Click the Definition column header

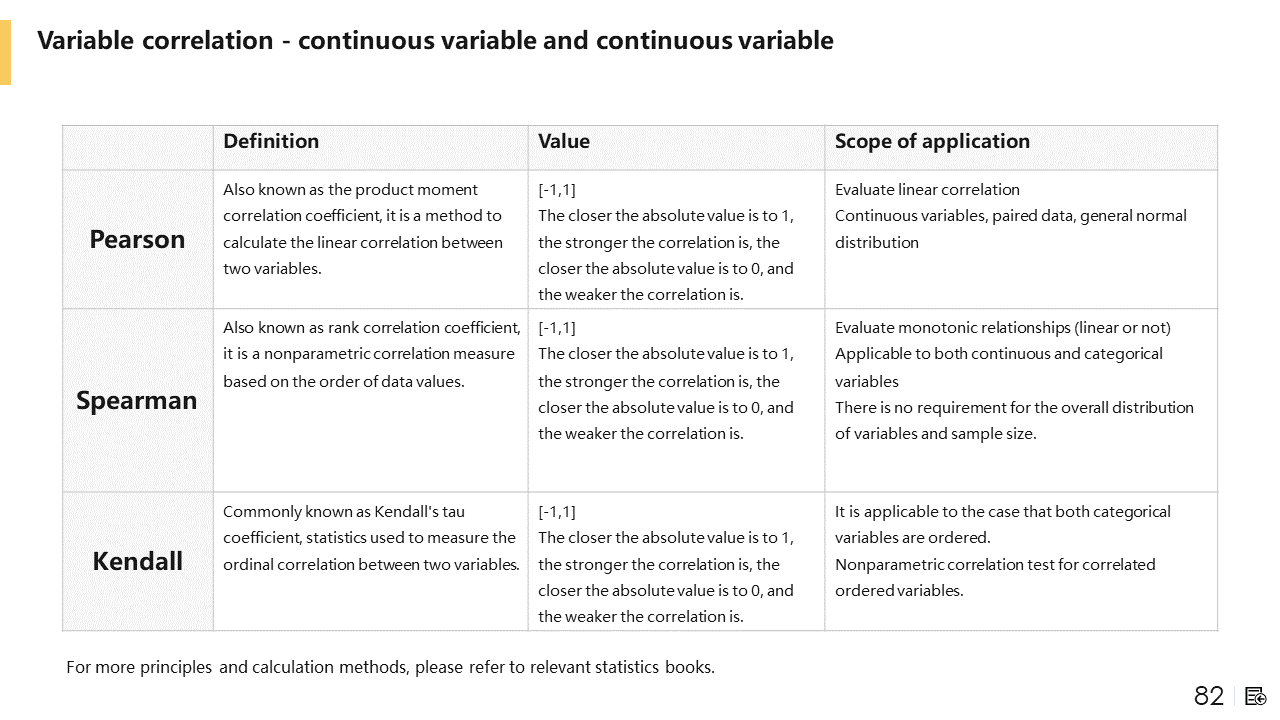[271, 142]
